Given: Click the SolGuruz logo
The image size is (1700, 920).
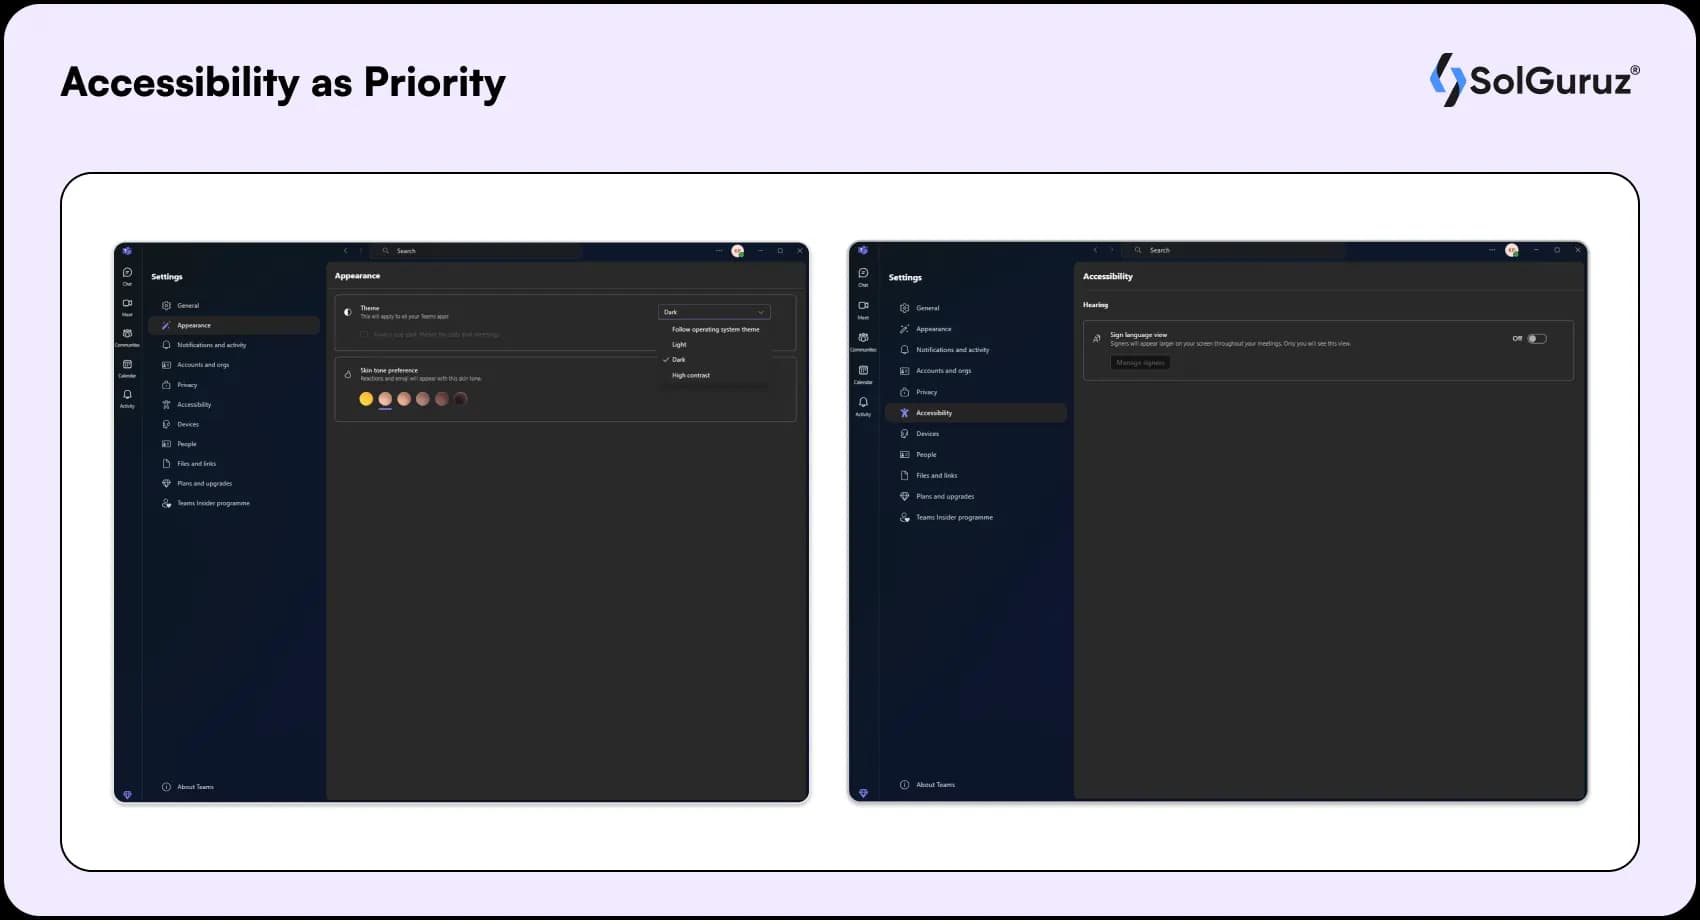Looking at the screenshot, I should pos(1535,80).
